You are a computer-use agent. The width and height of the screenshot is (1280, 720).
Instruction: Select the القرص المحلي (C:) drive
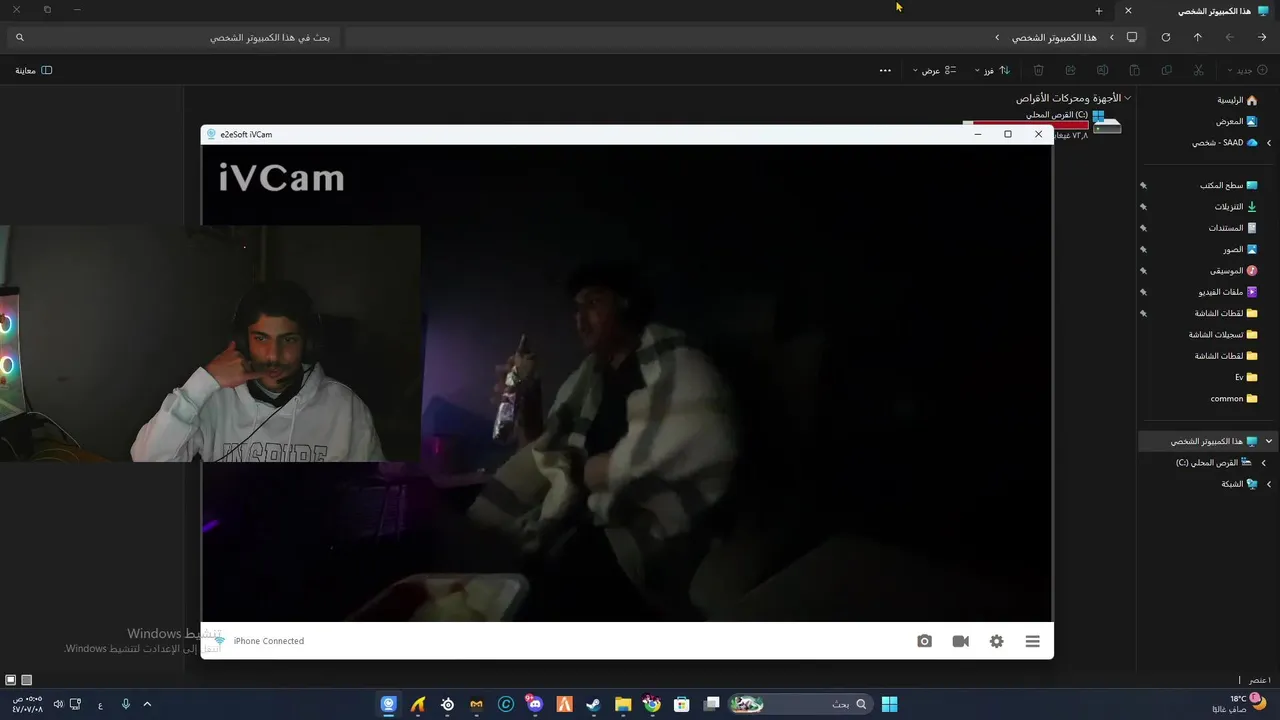pos(1043,124)
